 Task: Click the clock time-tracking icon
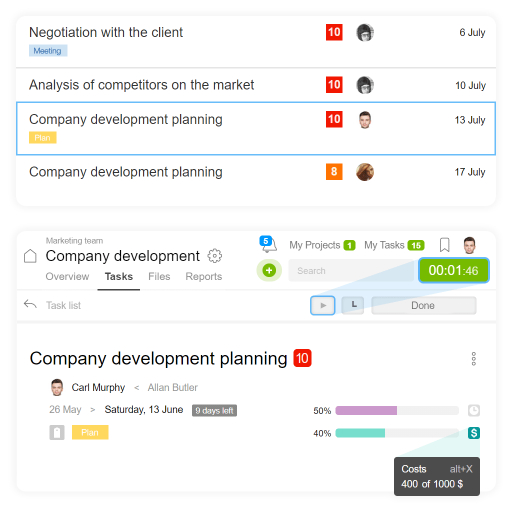tap(474, 410)
